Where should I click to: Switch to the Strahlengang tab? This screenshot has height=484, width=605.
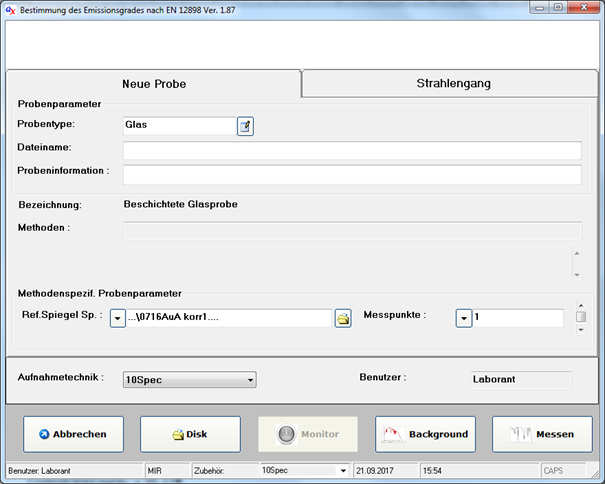[453, 83]
